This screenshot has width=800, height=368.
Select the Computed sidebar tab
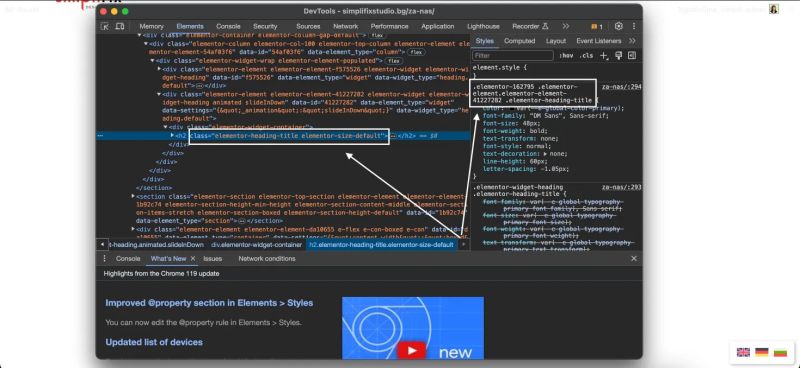pos(519,41)
